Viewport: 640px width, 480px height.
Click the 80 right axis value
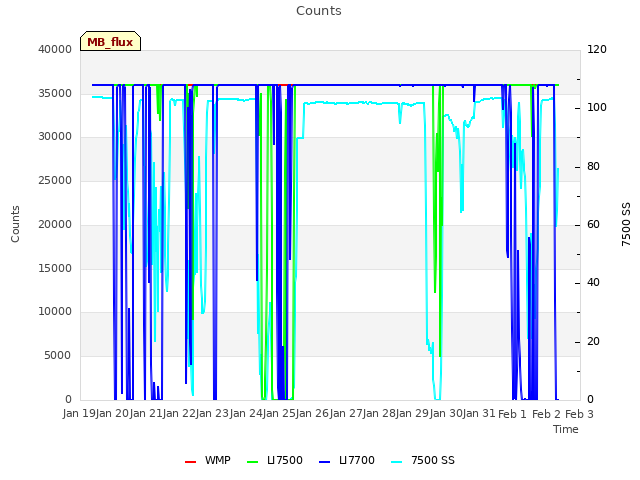coord(593,167)
